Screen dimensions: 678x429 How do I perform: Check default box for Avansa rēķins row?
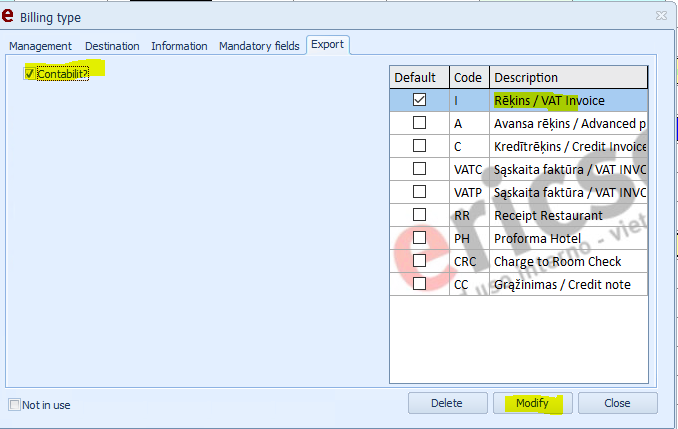point(419,123)
